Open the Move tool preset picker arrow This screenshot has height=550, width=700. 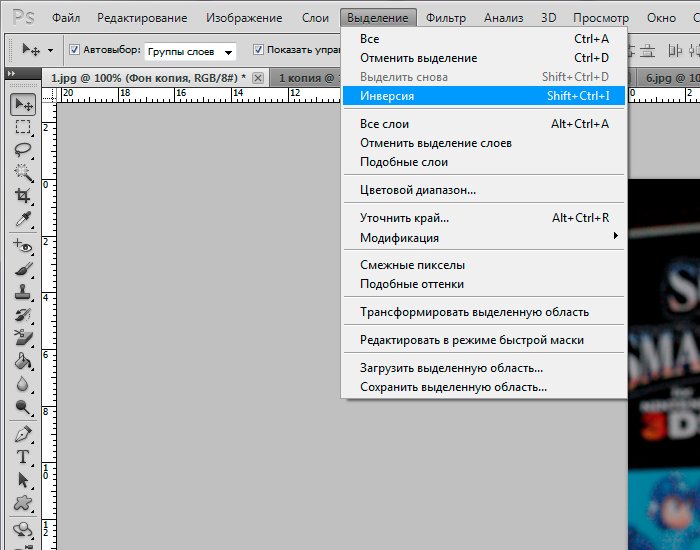(x=50, y=50)
